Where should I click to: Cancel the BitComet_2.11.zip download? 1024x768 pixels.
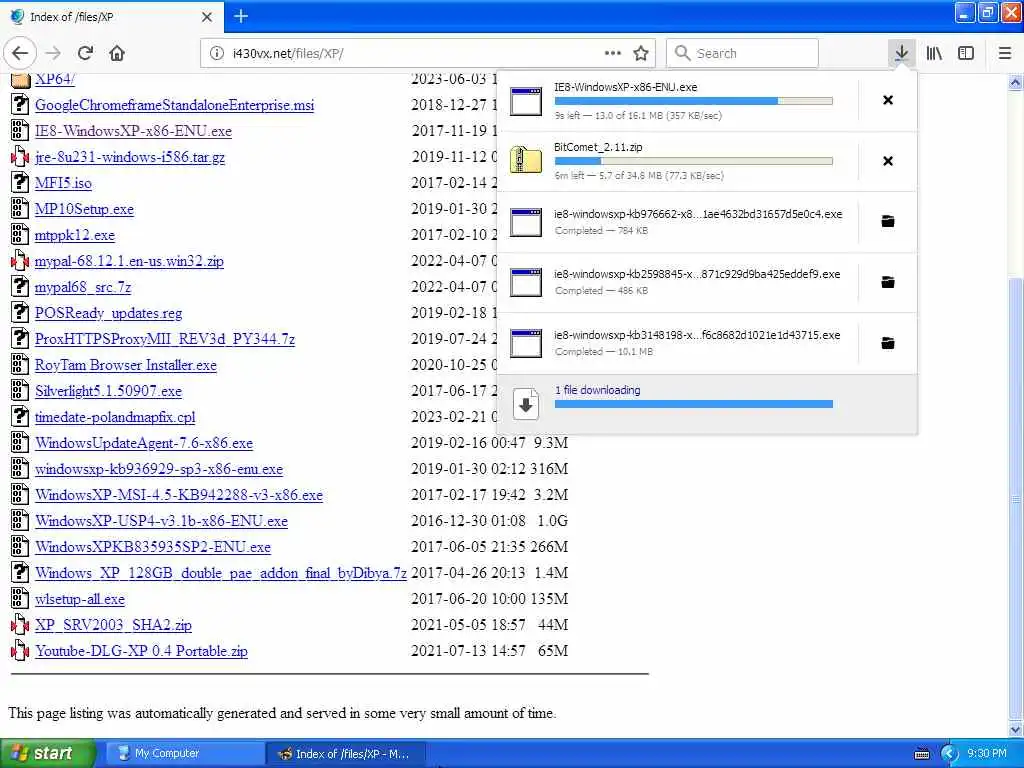[888, 161]
